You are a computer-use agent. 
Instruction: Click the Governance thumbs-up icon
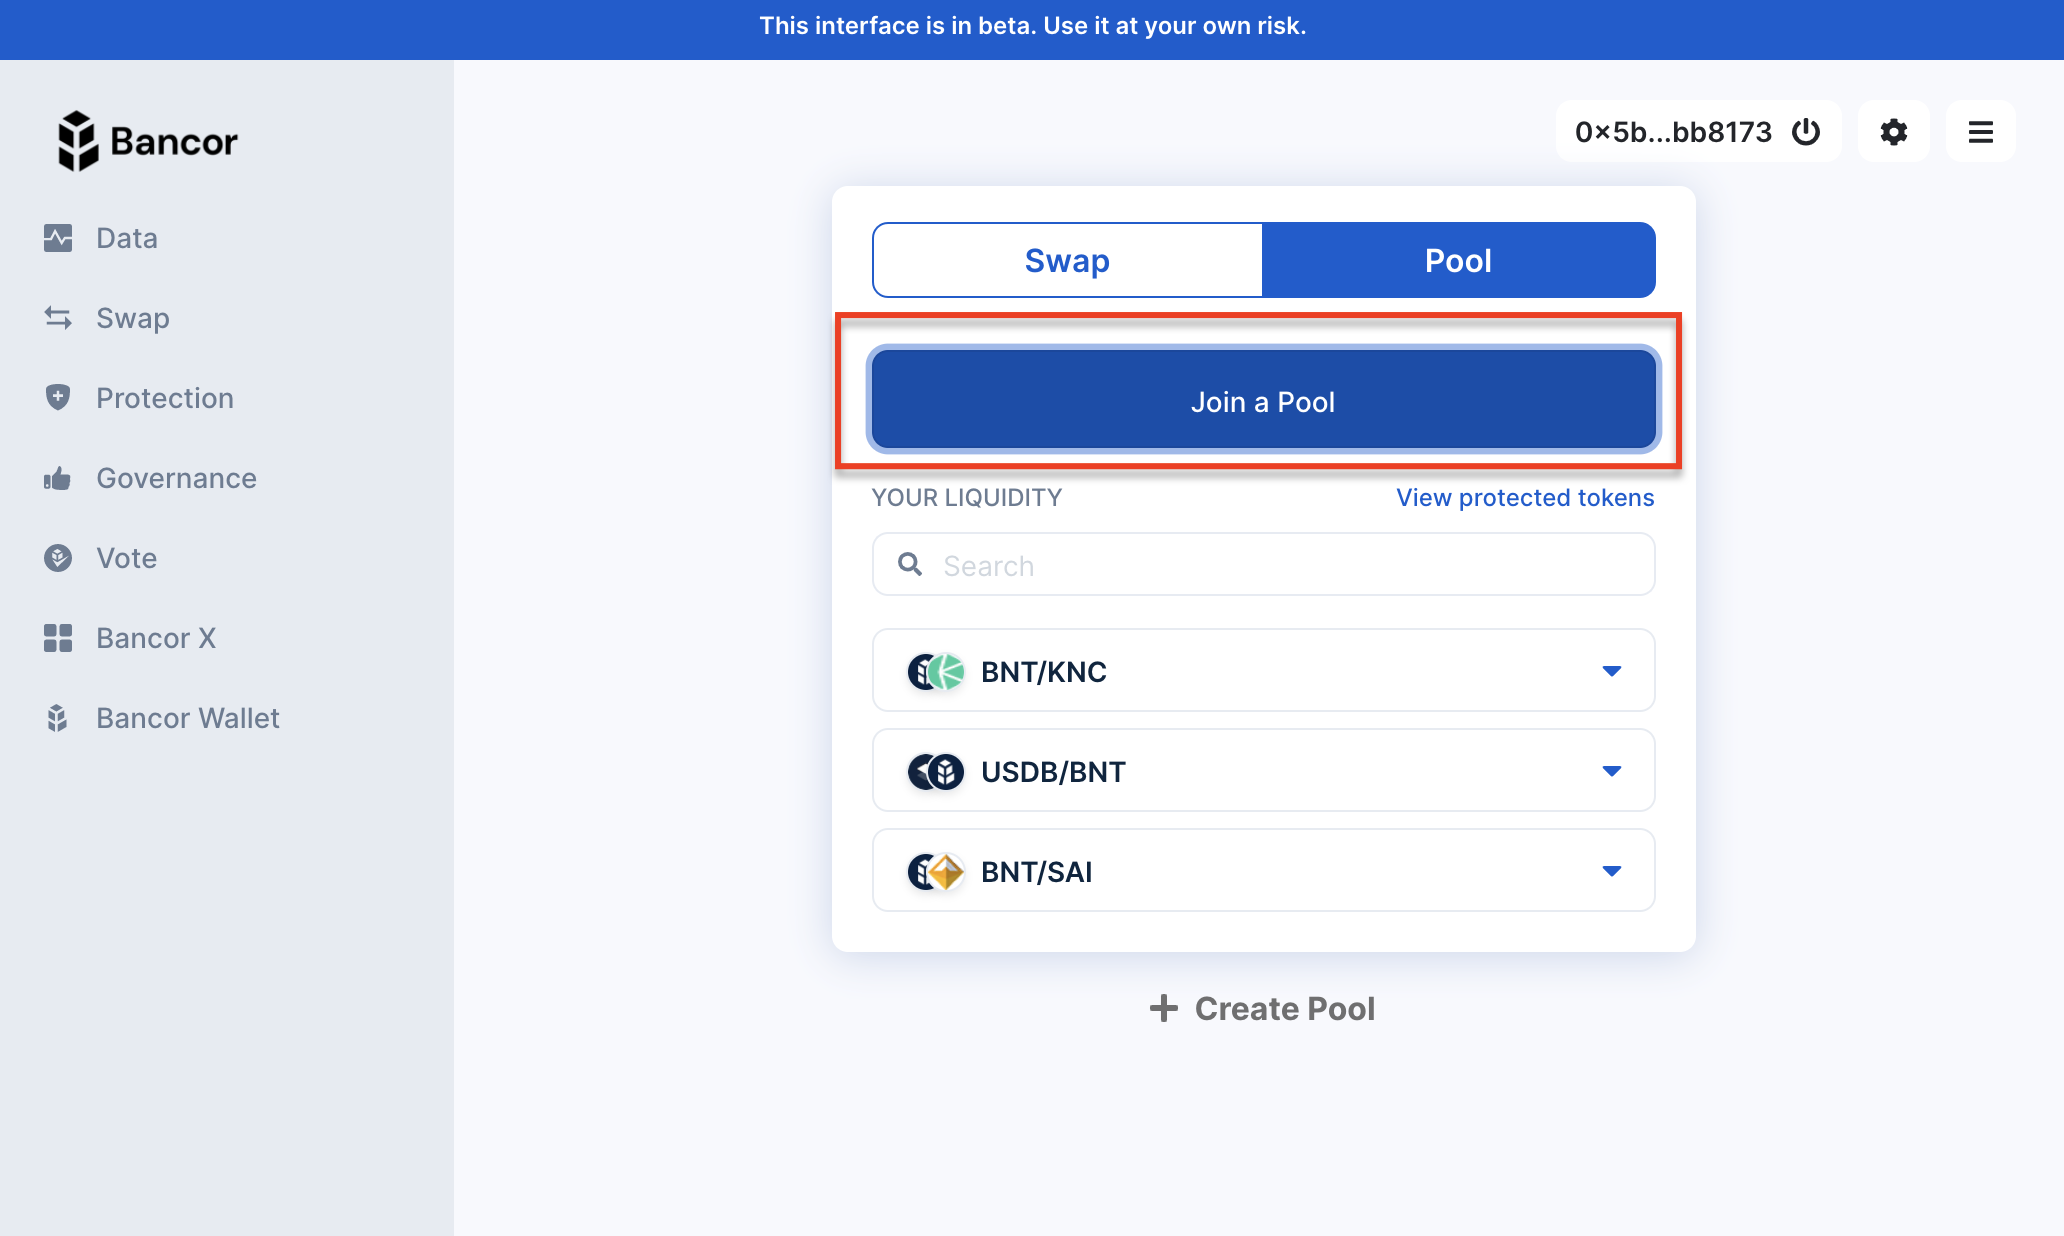(58, 478)
